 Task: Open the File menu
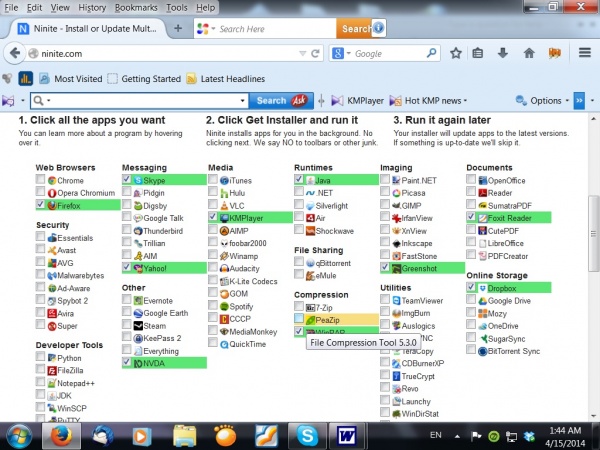[11, 7]
